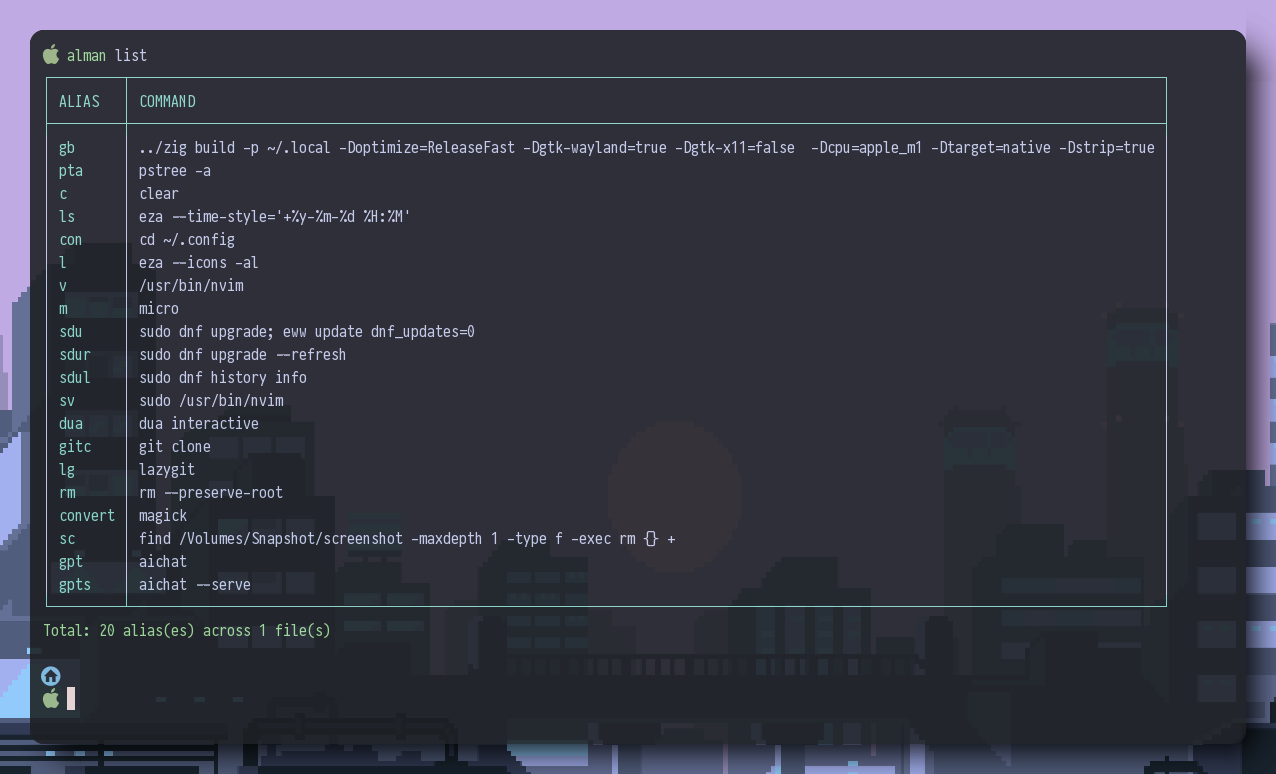The image size is (1276, 774).
Task: Select the 'rm' alias cell
Action: (67, 493)
